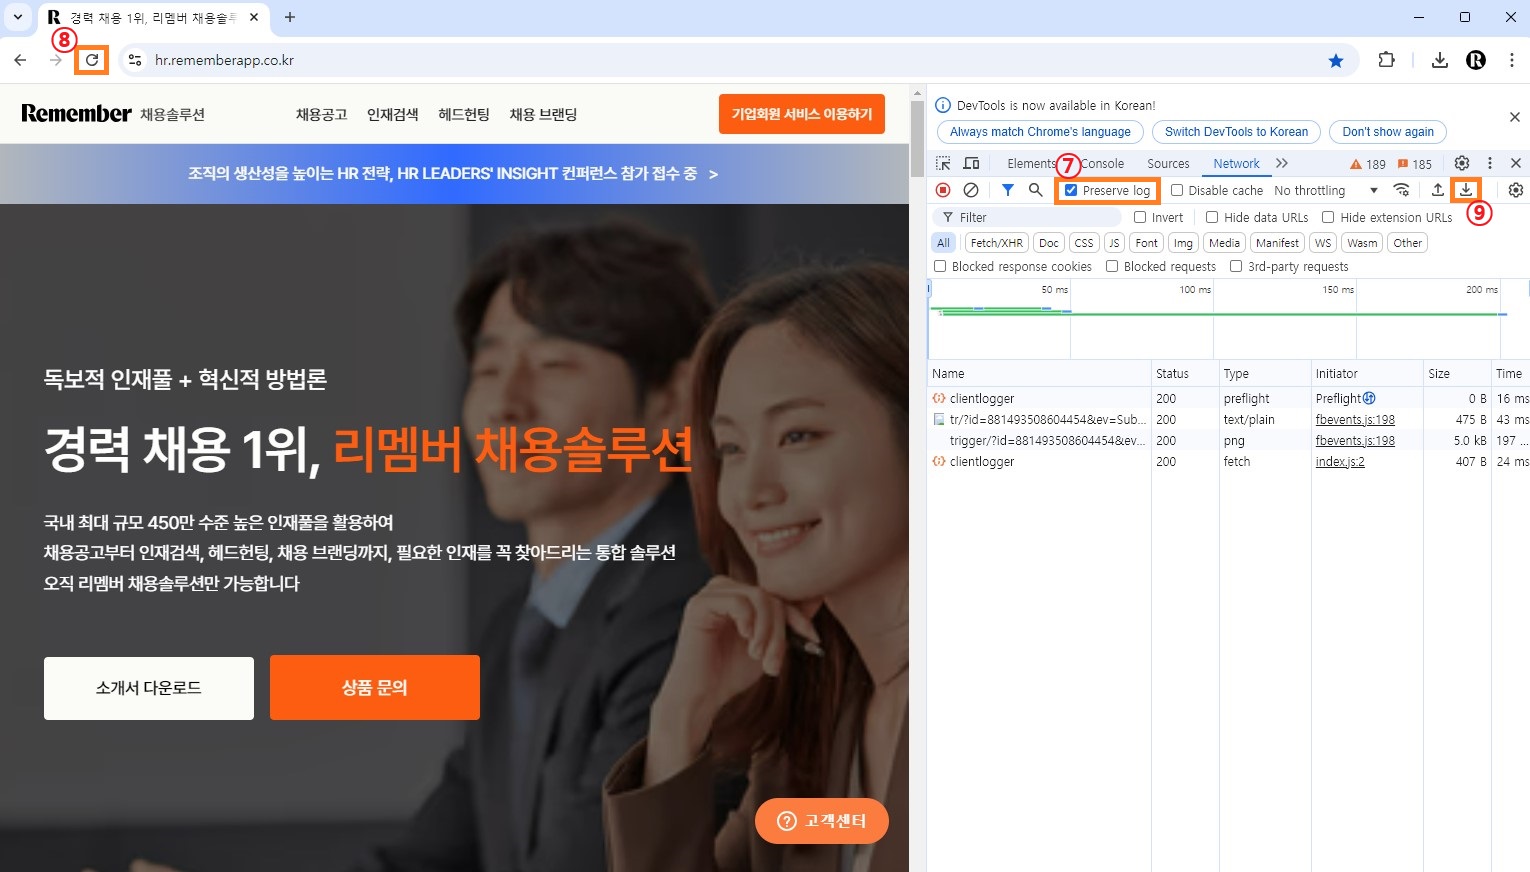Open the site information icon in address bar
The image size is (1530, 872).
pos(135,60)
